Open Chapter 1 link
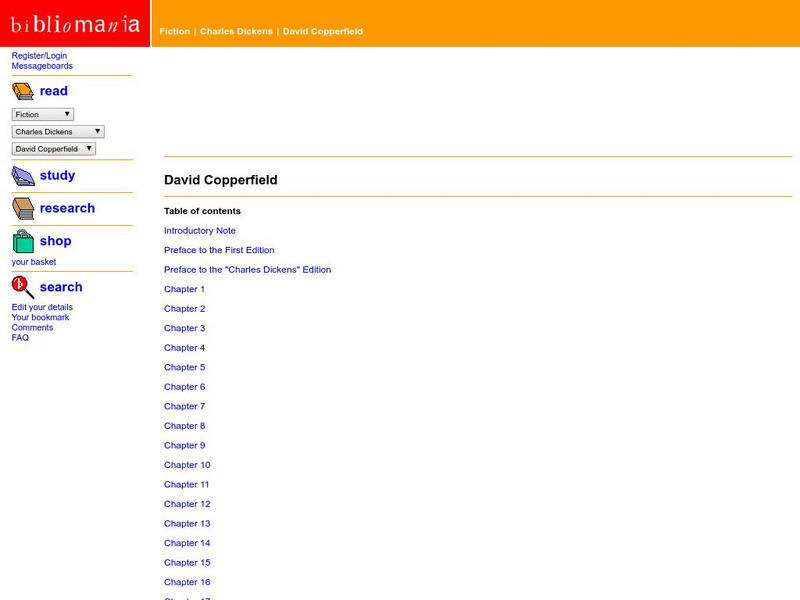 pos(184,289)
